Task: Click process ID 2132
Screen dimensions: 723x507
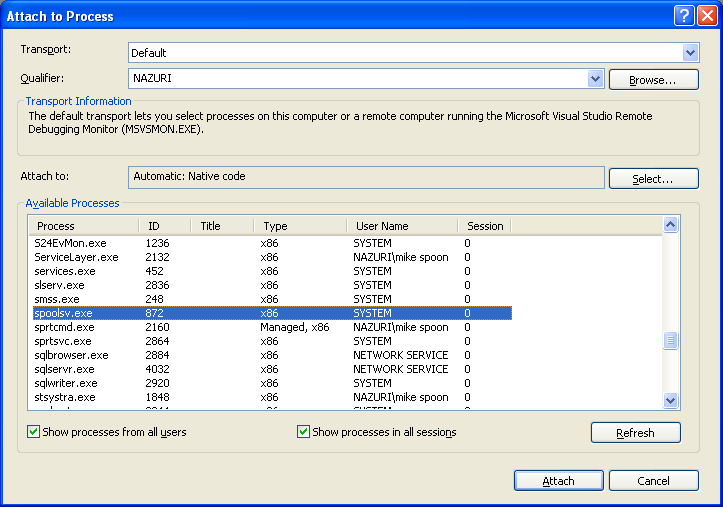Action: coord(157,257)
